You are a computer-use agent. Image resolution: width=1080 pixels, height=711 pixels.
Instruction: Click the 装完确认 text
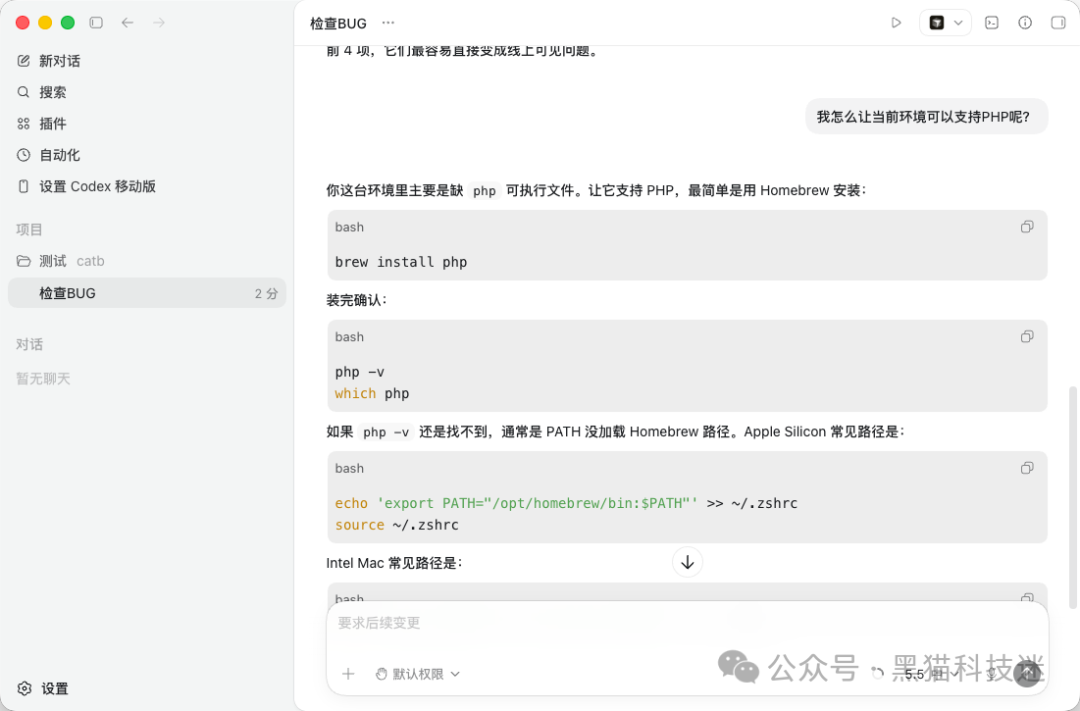pyautogui.click(x=356, y=300)
